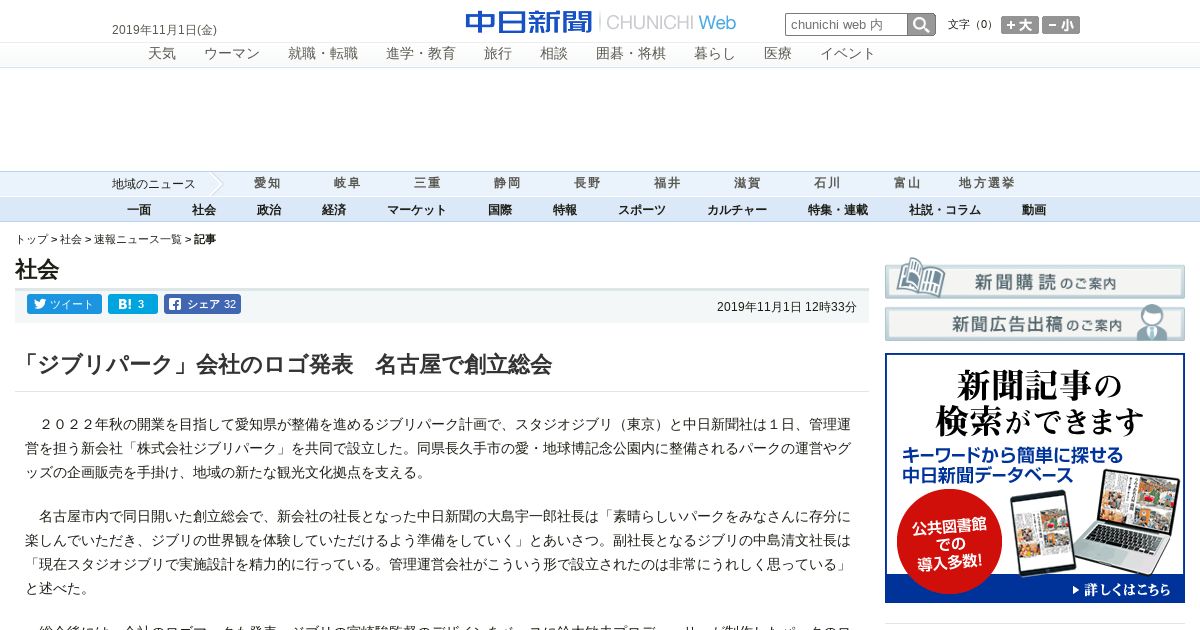Select 福井 regional news tab
This screenshot has width=1200, height=630.
(x=667, y=183)
